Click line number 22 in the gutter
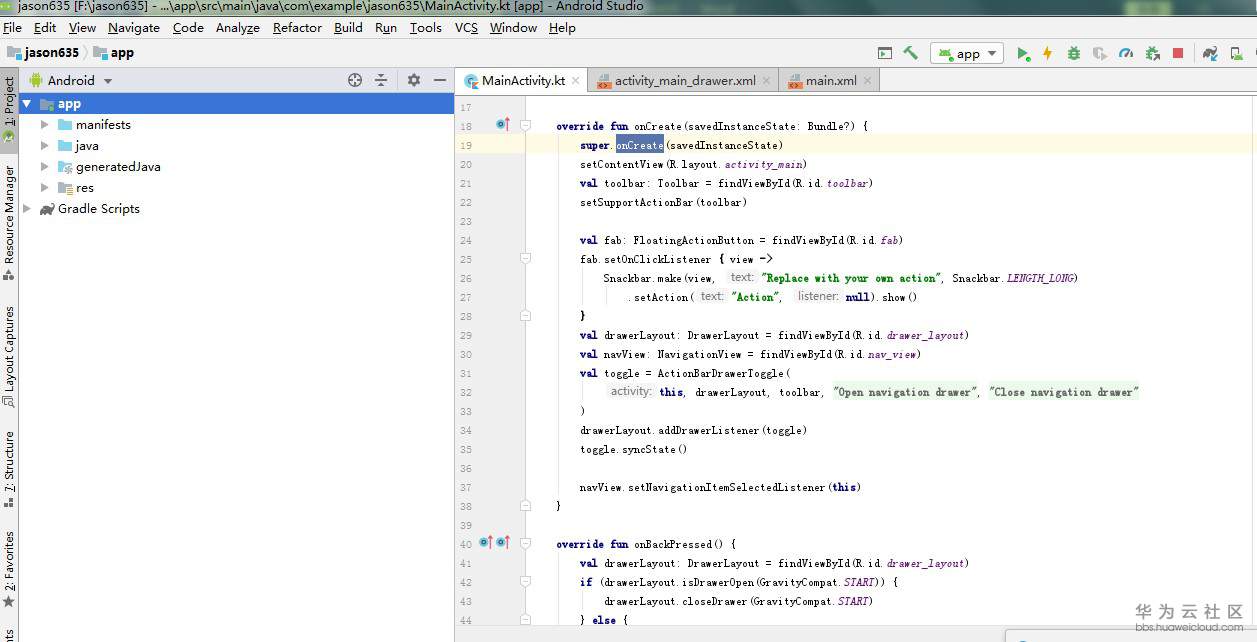1257x642 pixels. pos(466,202)
